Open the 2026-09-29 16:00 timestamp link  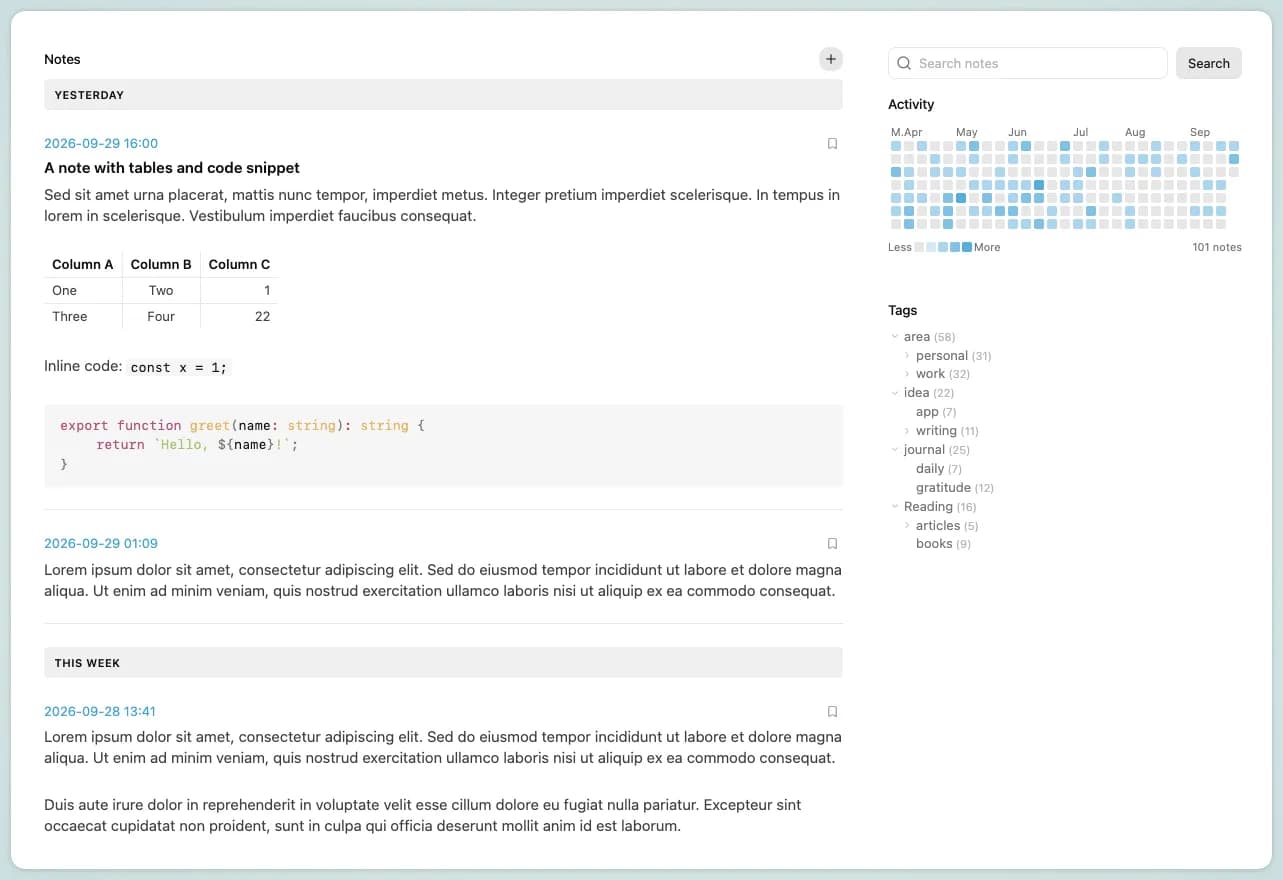101,144
